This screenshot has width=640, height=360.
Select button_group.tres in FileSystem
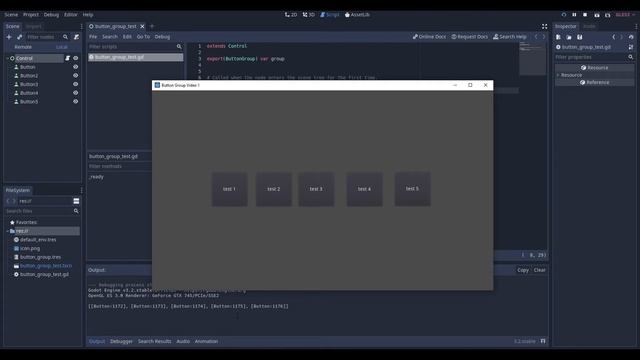[x=40, y=257]
